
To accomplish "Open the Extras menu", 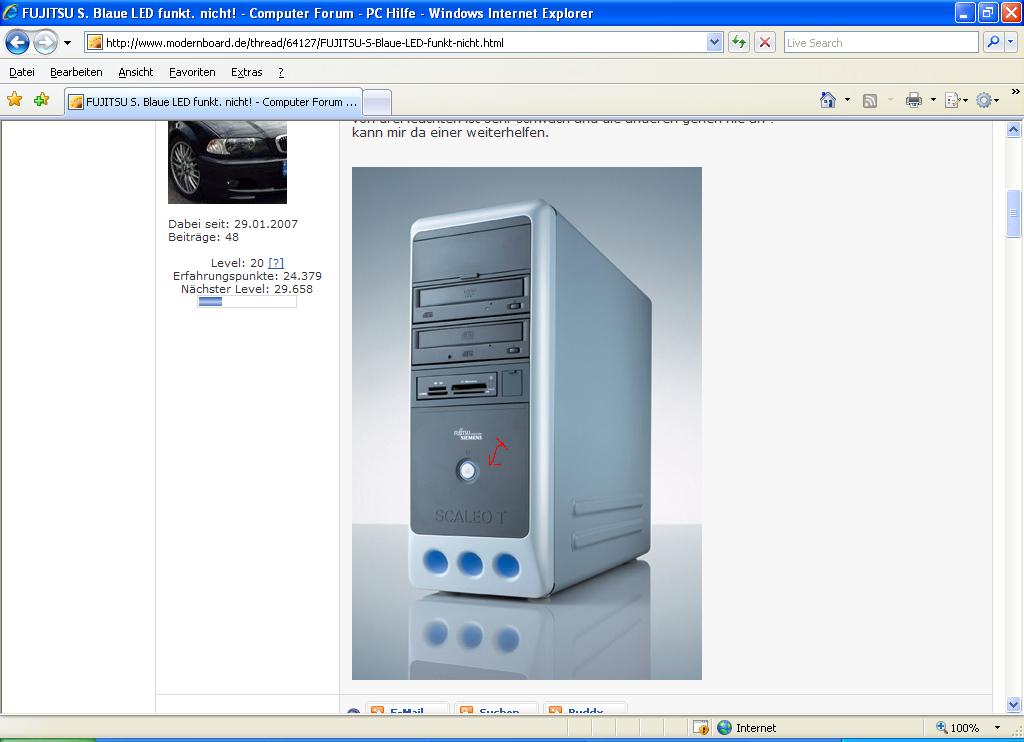I will [x=246, y=72].
